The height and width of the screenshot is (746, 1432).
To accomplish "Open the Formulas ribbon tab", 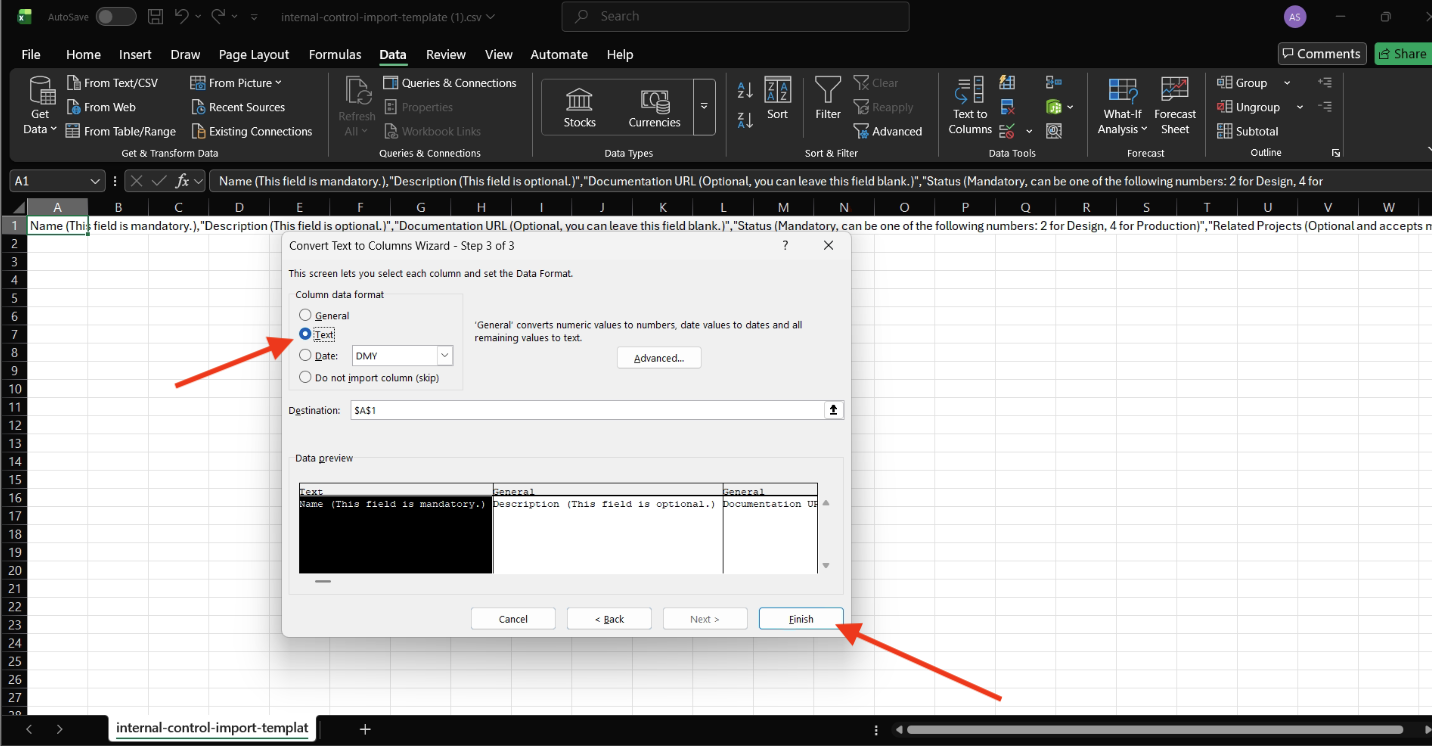I will (335, 54).
